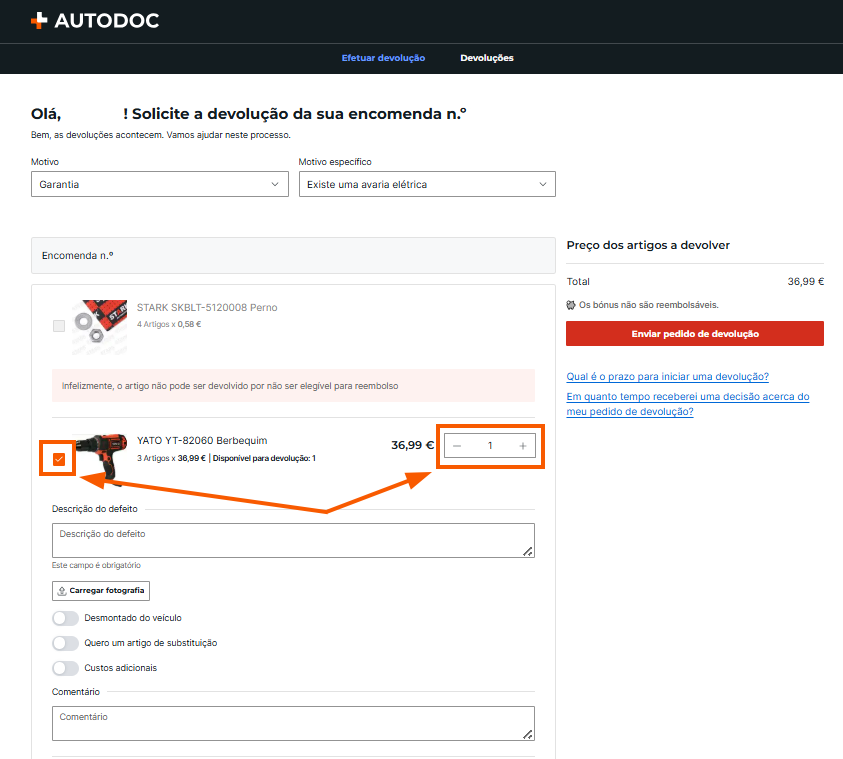The image size is (843, 759).
Task: Enable Quero um artigo de substituição
Action: point(66,643)
